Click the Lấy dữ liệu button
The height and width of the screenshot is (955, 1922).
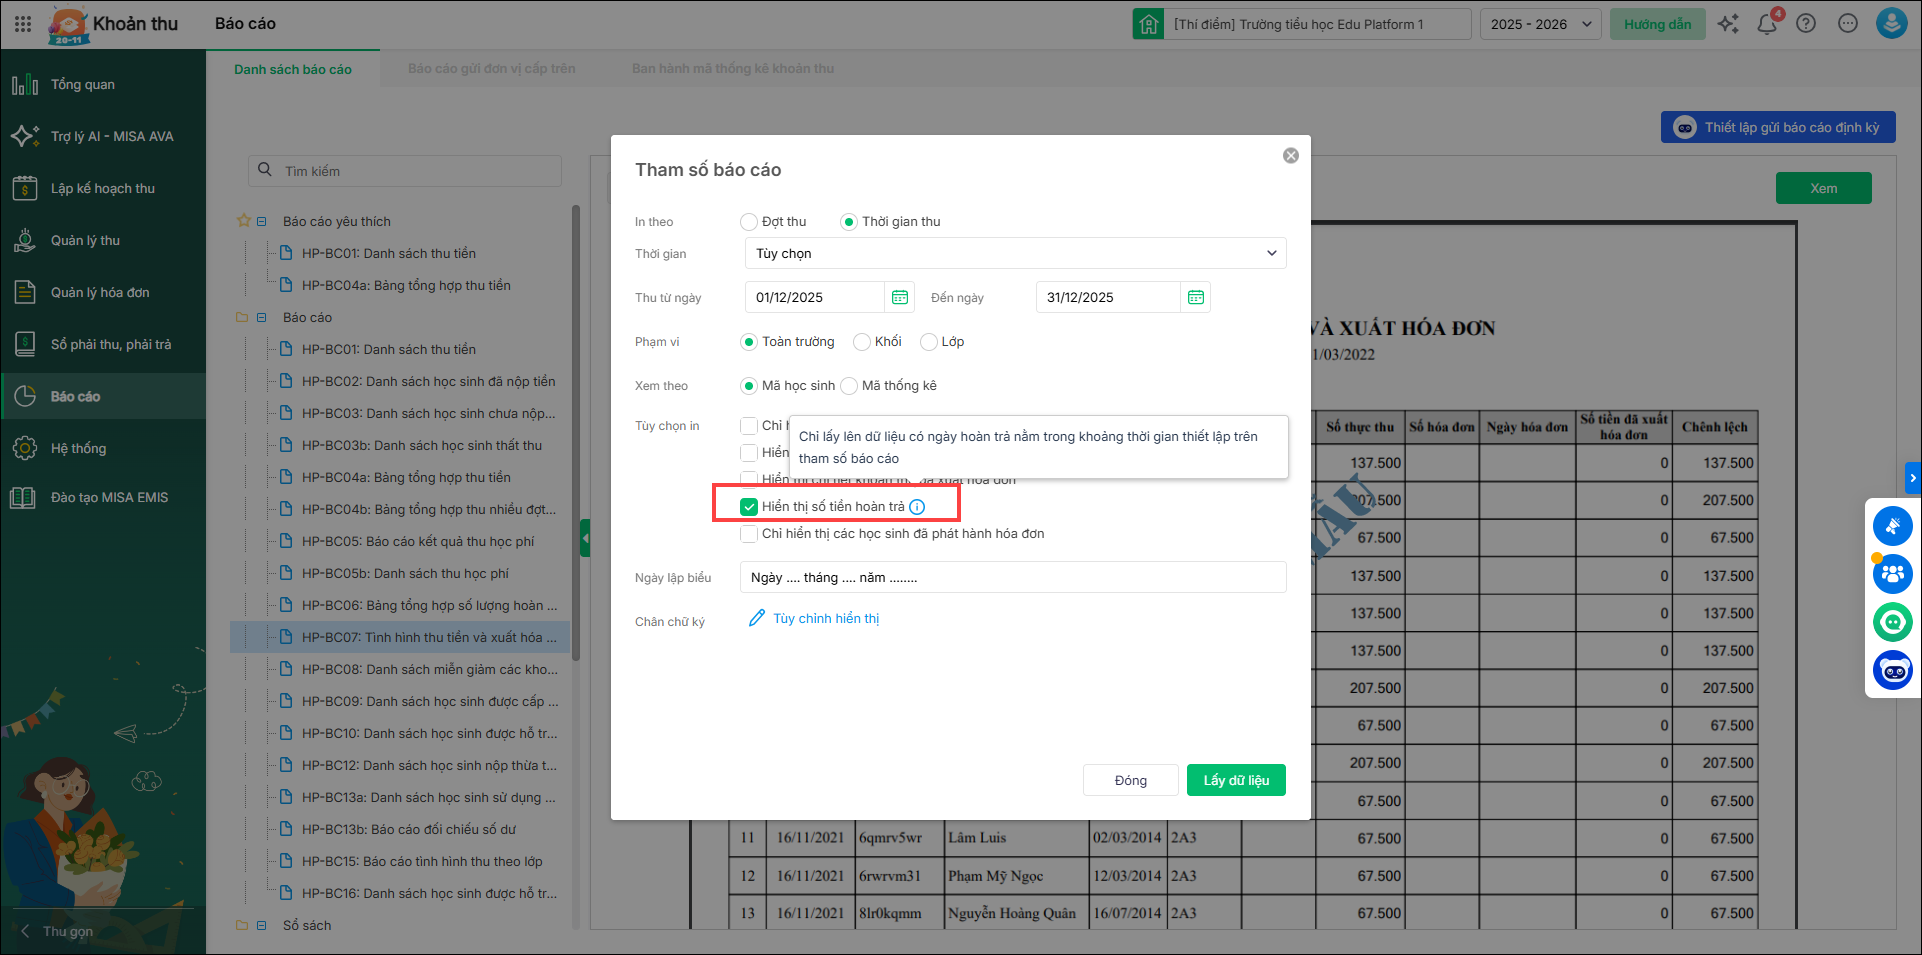tap(1236, 780)
